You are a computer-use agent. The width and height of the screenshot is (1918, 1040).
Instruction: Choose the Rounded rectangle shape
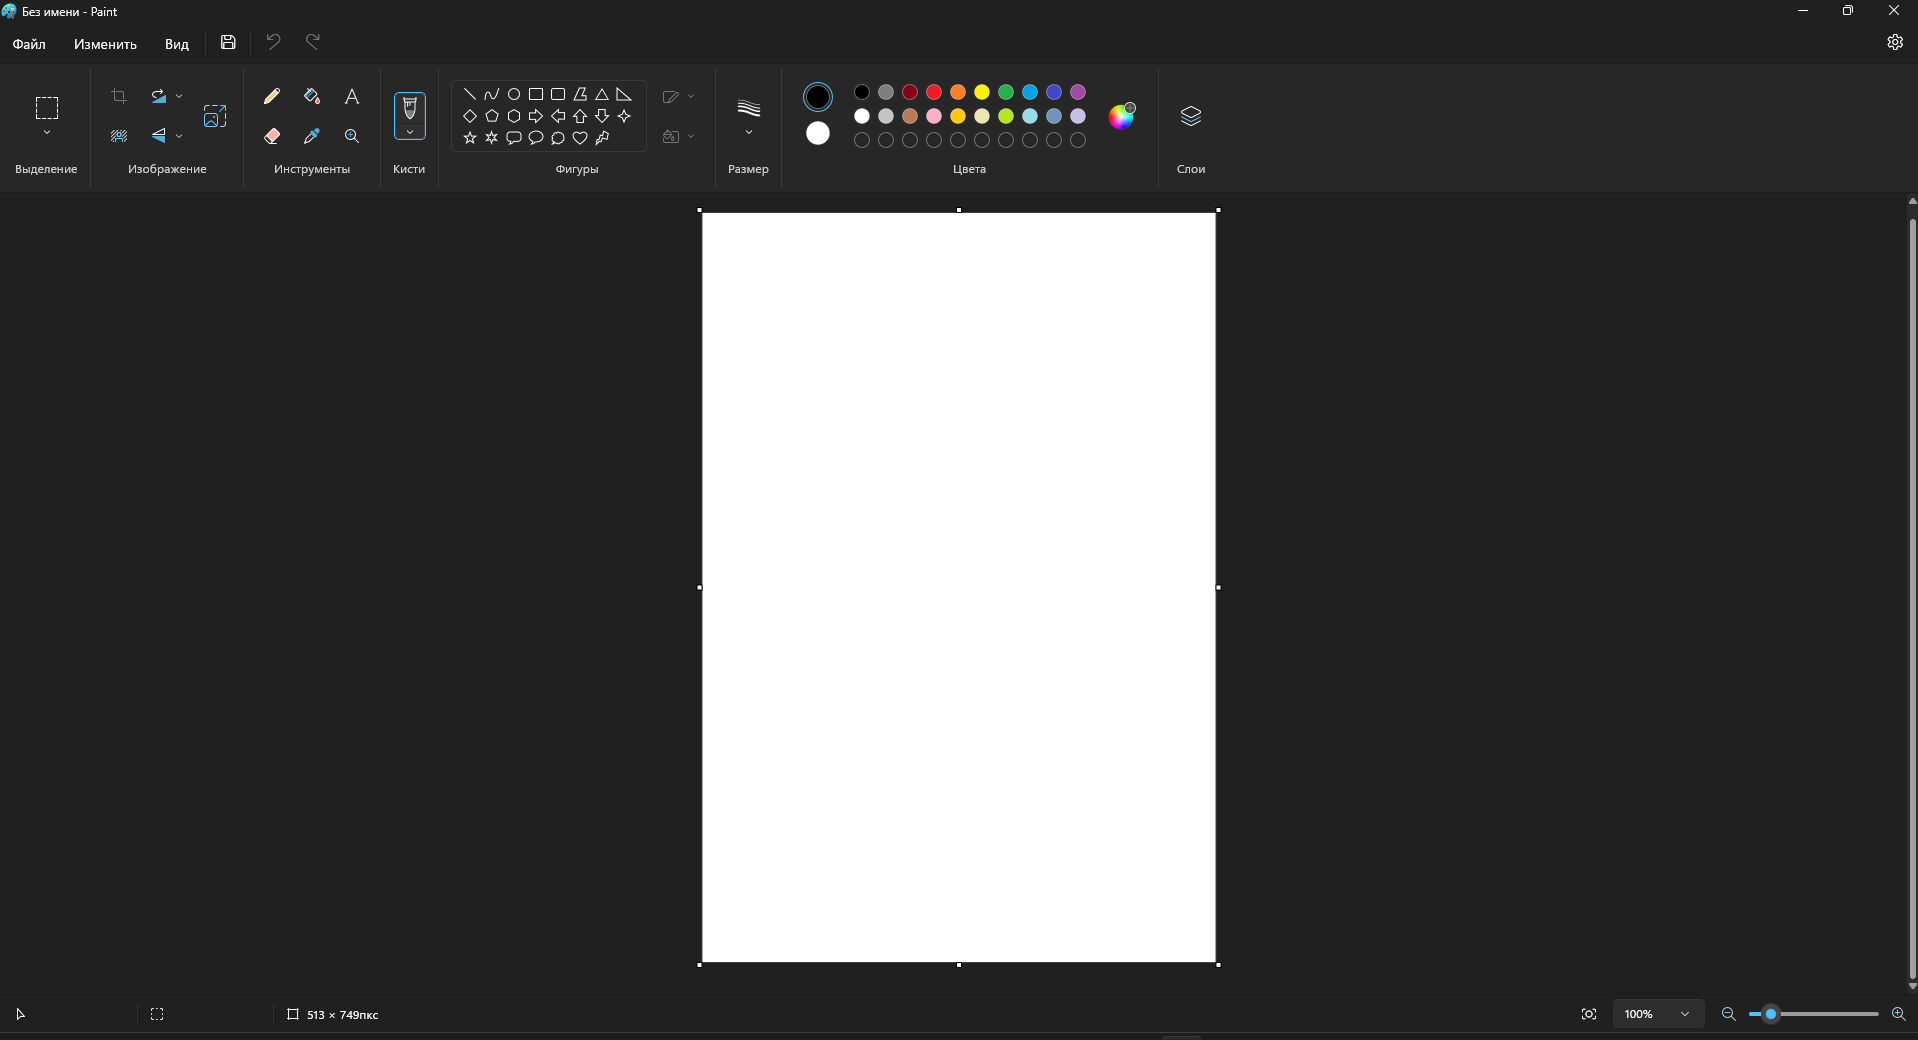tap(558, 94)
